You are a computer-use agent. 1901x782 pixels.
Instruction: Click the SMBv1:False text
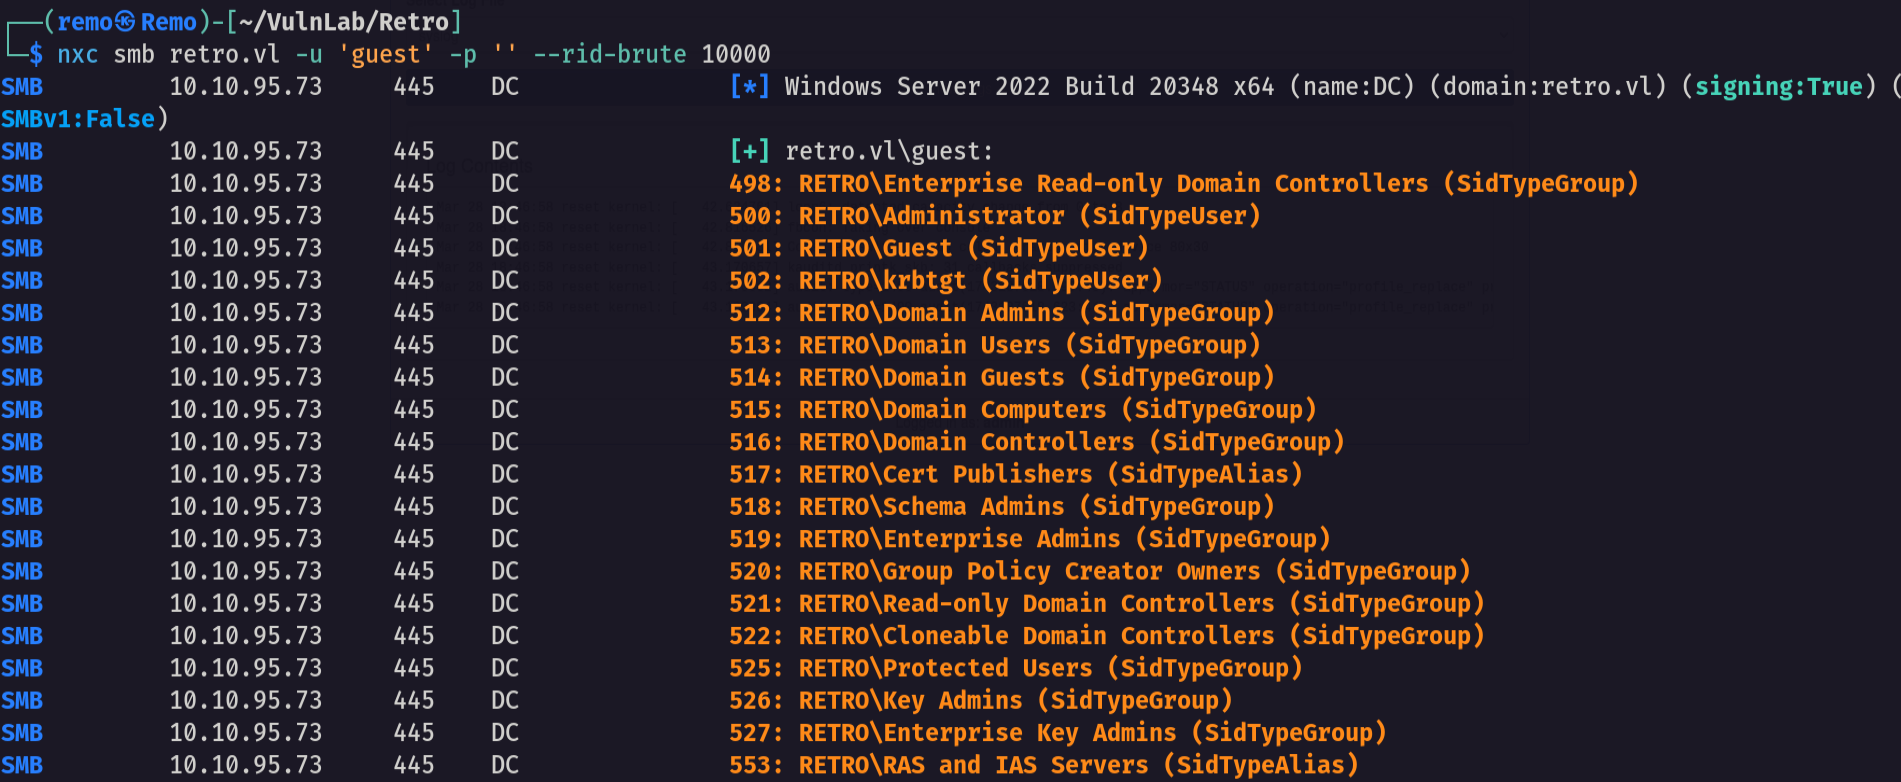coord(78,119)
